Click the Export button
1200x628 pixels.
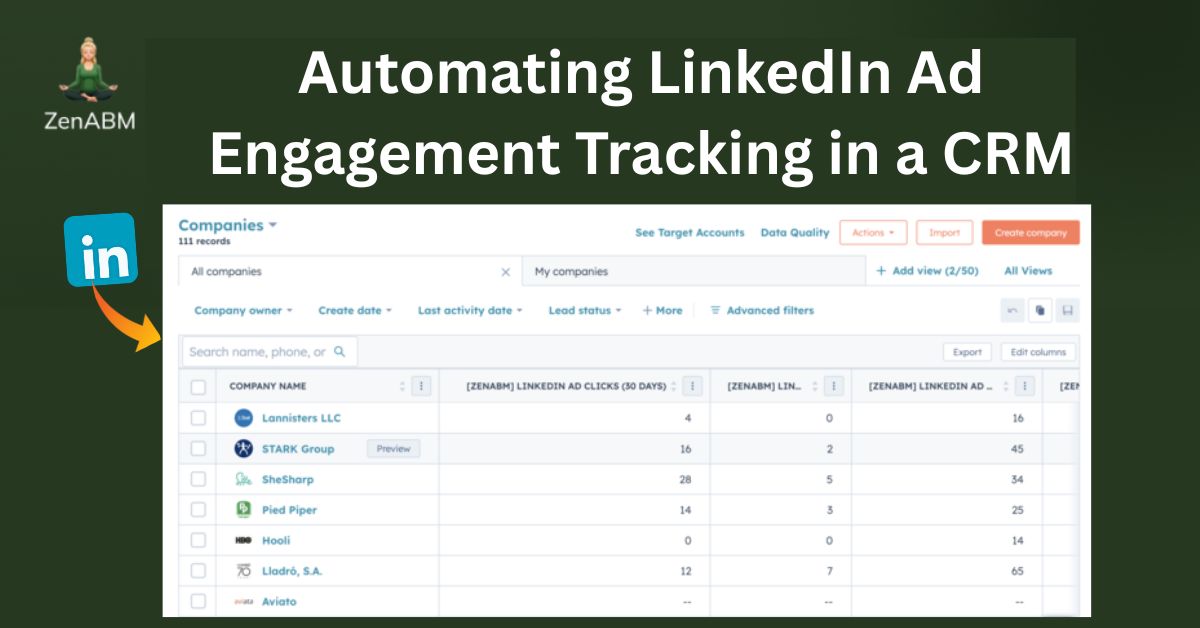(967, 352)
